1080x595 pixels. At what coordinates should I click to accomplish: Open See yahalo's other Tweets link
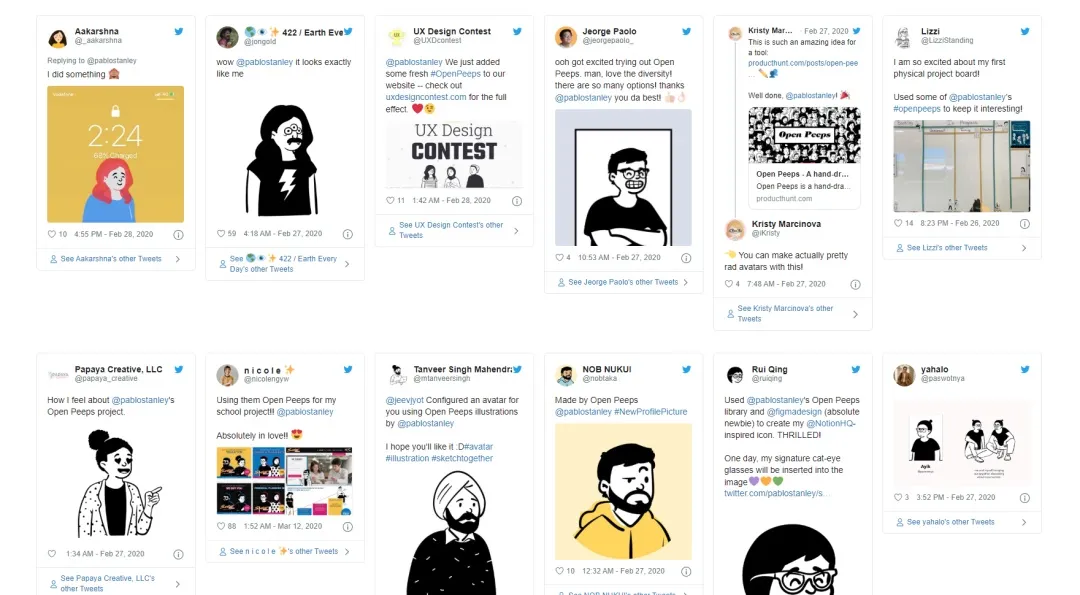[951, 522]
